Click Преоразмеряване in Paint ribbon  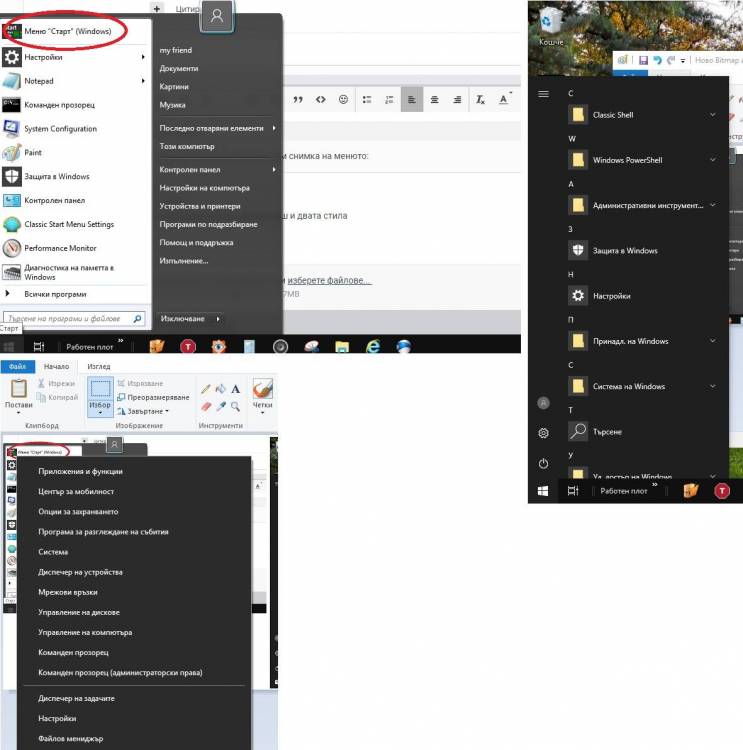153,397
